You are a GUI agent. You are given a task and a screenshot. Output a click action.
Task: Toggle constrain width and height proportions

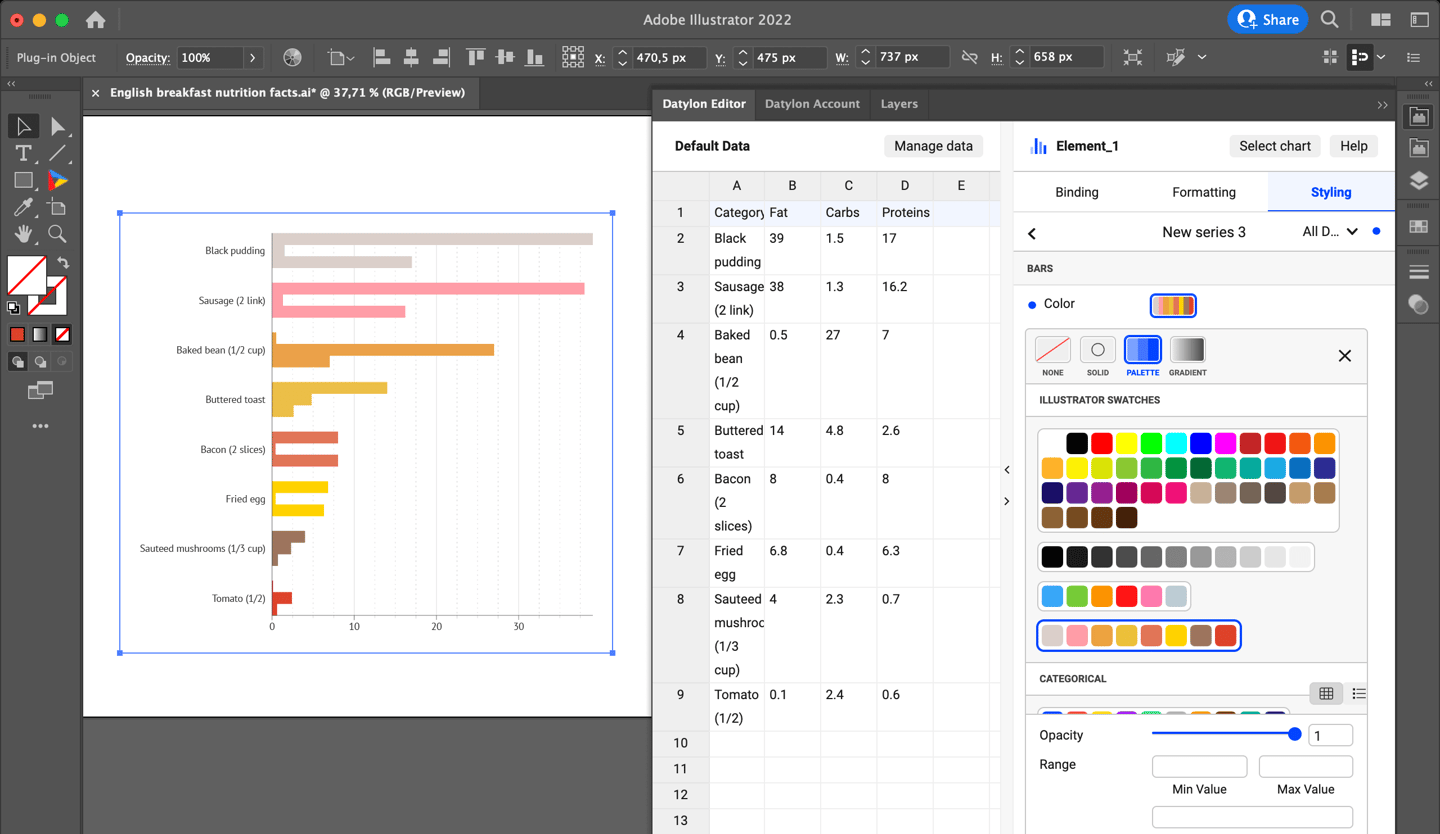click(968, 57)
